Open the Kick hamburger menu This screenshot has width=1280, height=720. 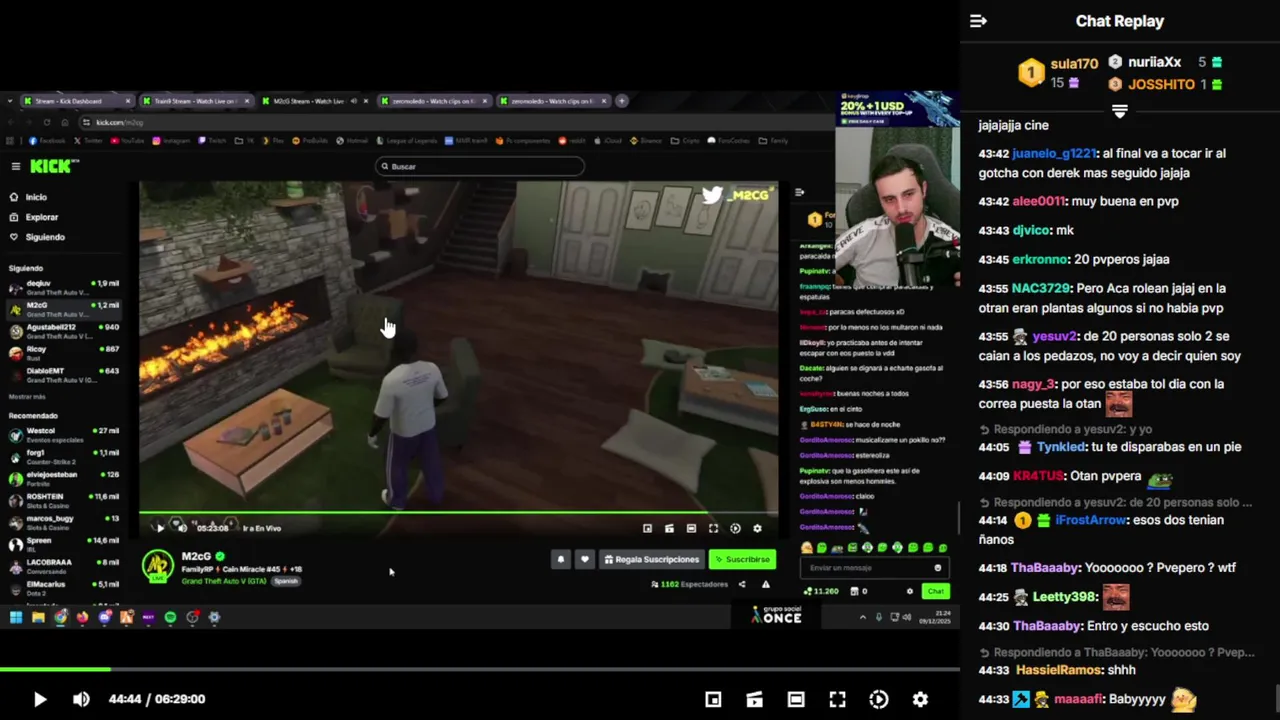click(x=15, y=166)
